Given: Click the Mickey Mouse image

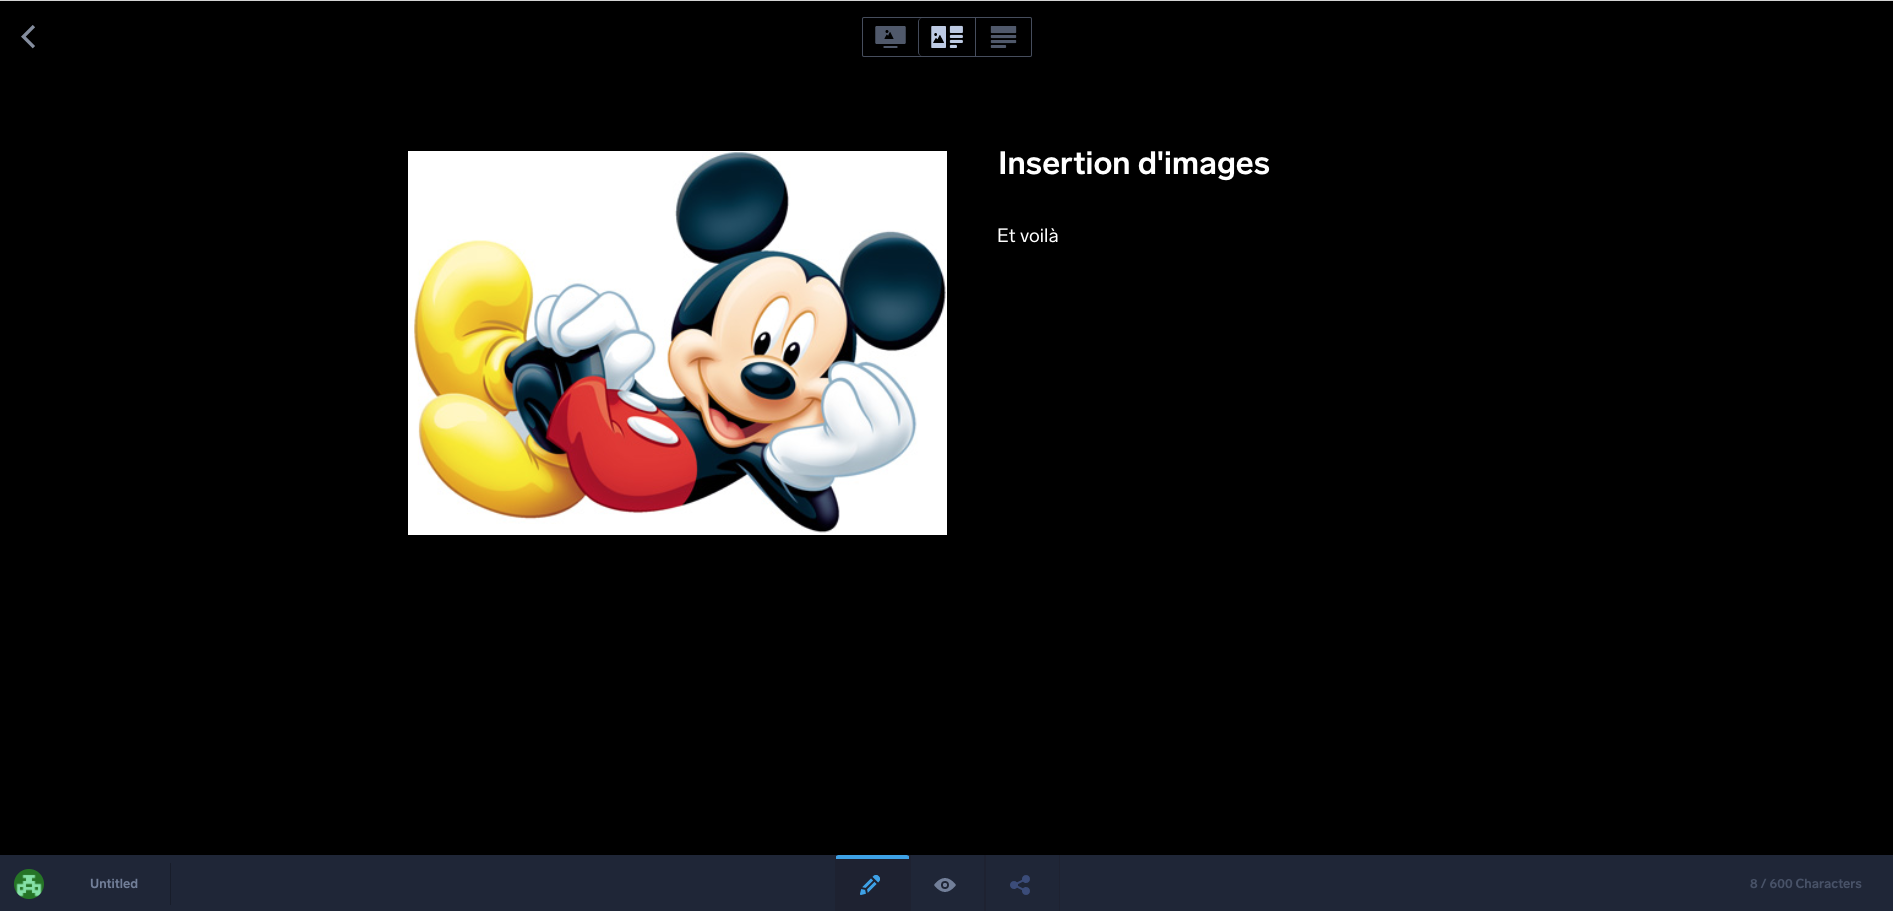Looking at the screenshot, I should tap(677, 343).
